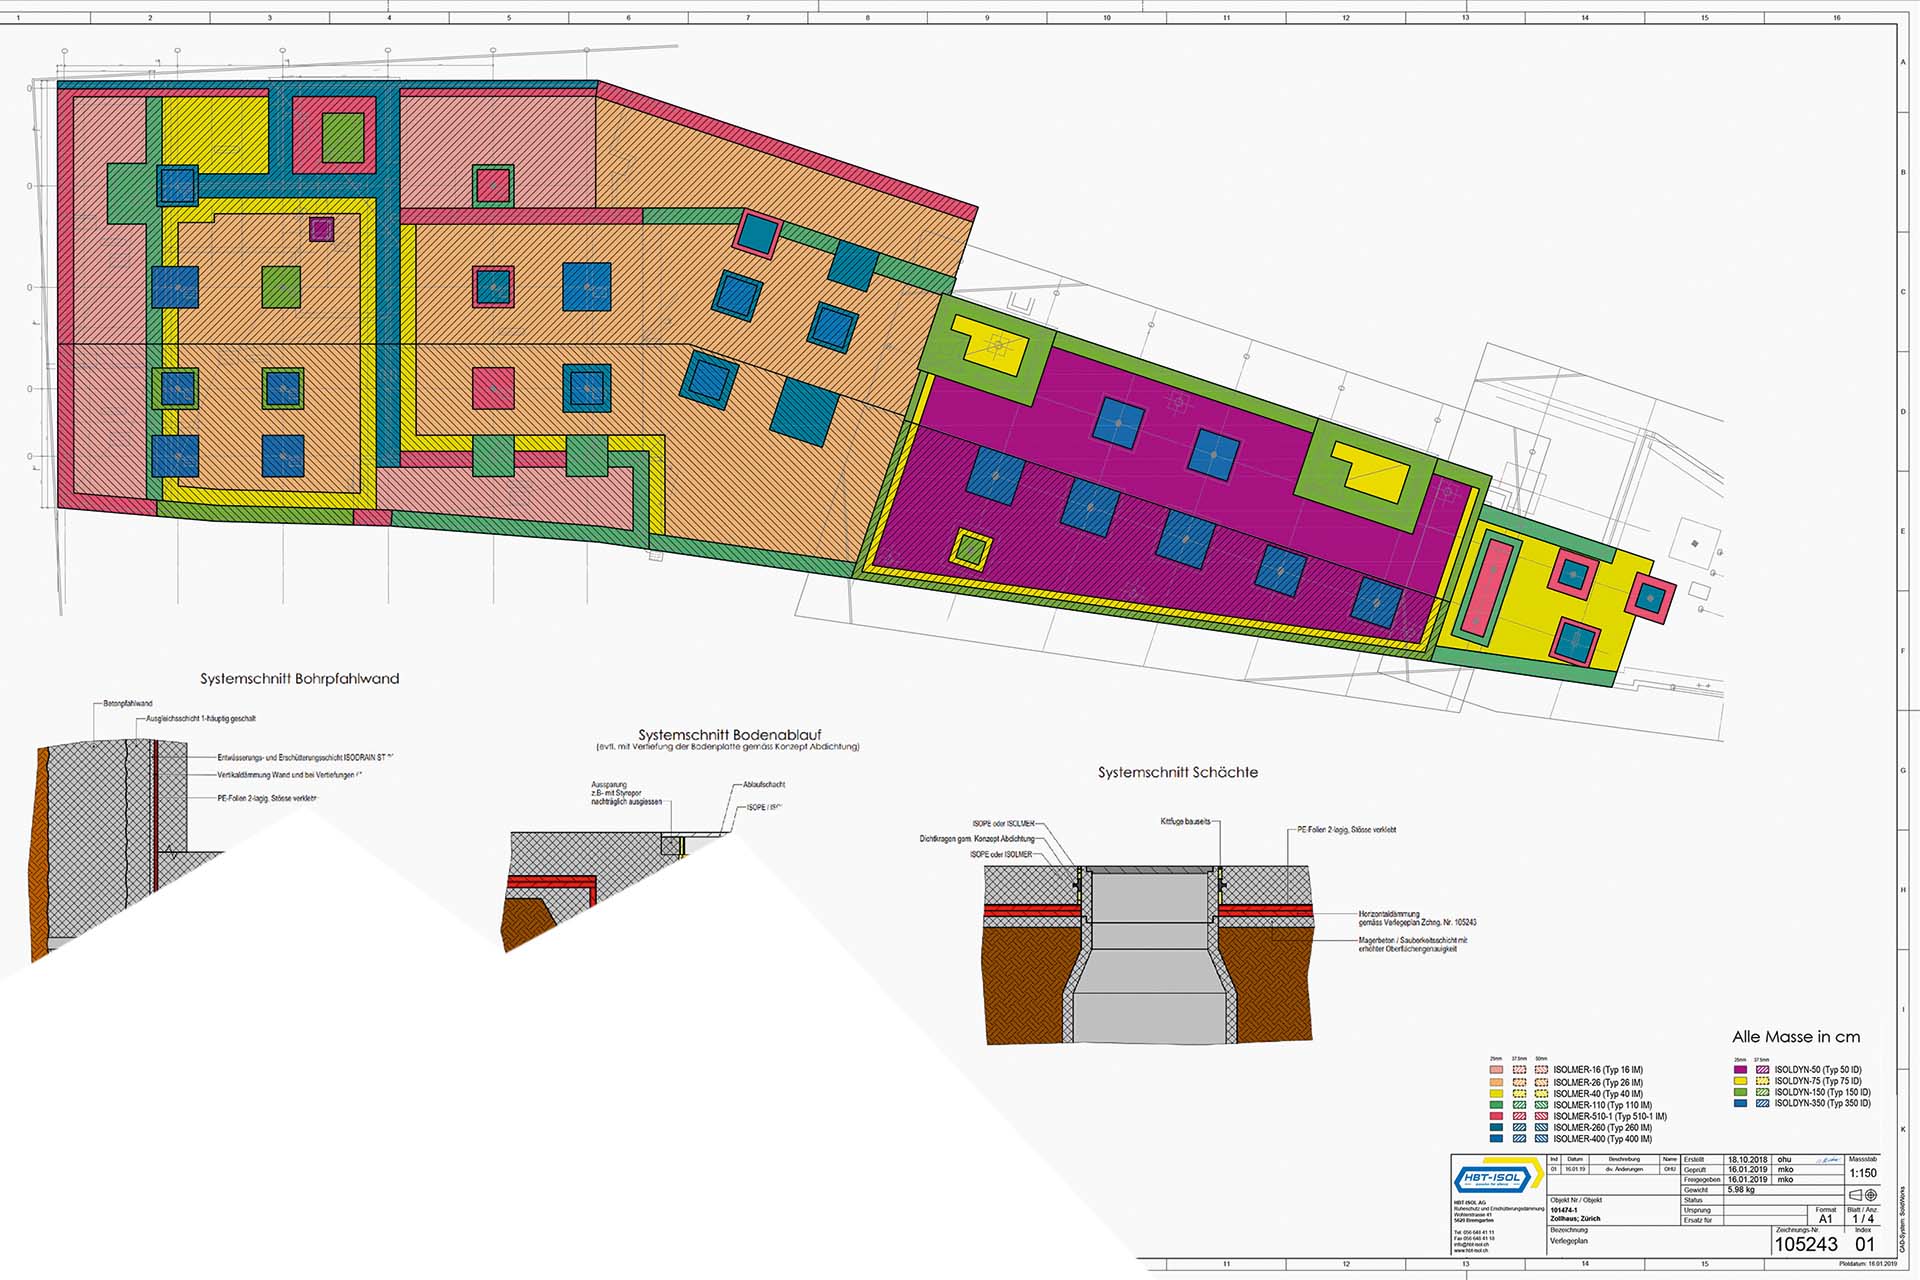Click the Zollhaus; Zürich object name
Viewport: 1920px width, 1280px height.
pyautogui.click(x=1575, y=1218)
